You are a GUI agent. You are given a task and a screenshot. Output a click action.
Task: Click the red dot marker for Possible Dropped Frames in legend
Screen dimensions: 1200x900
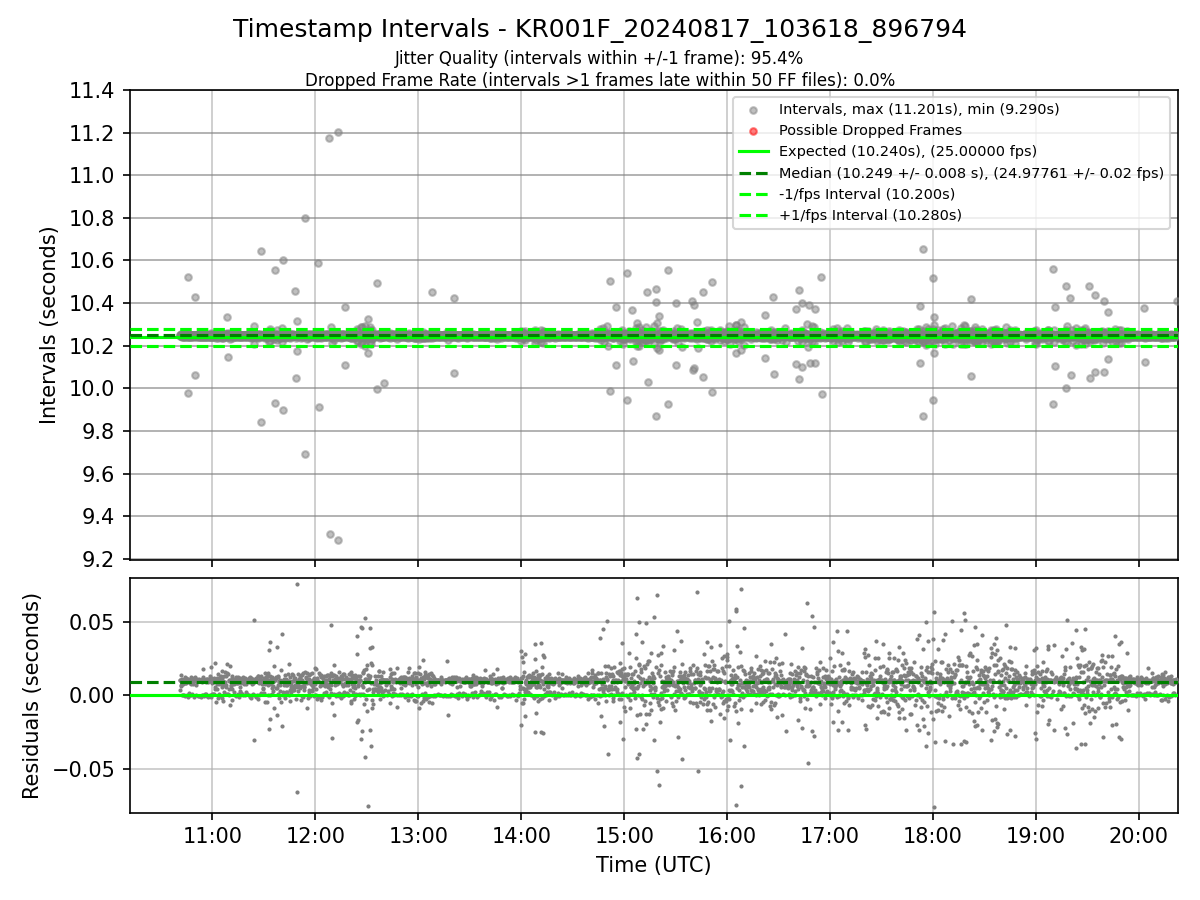point(754,131)
